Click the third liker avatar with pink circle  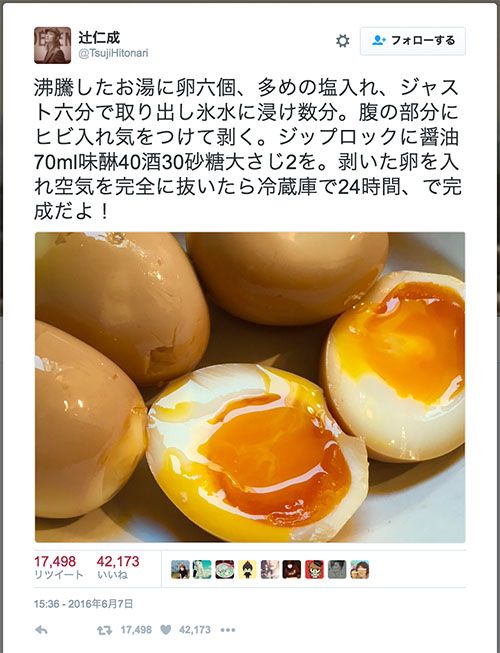[x=225, y=569]
